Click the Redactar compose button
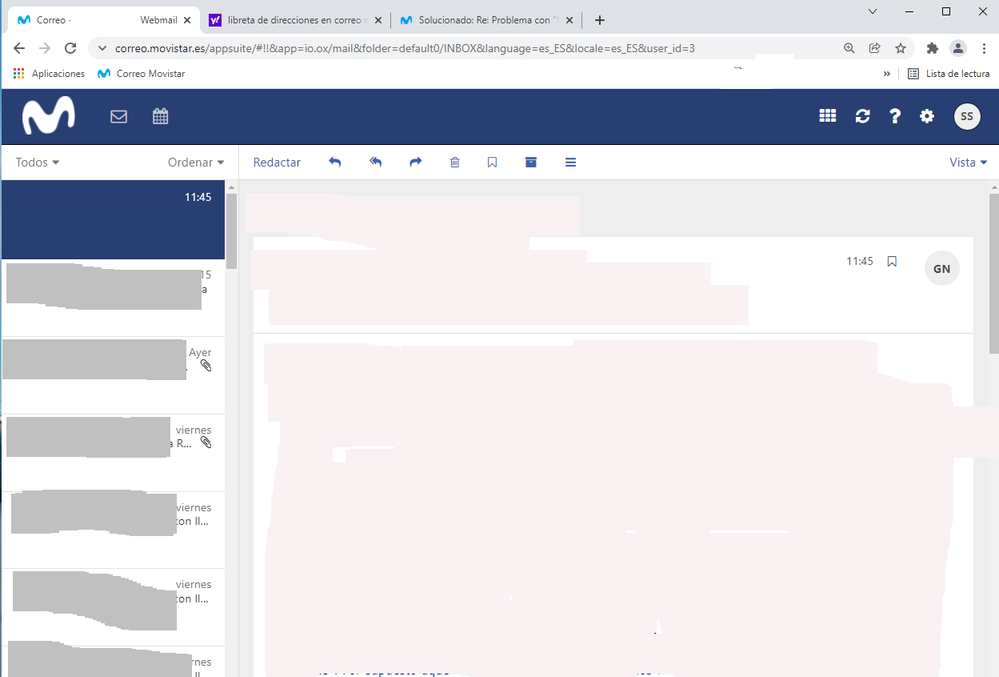This screenshot has height=677, width=999. click(x=277, y=162)
